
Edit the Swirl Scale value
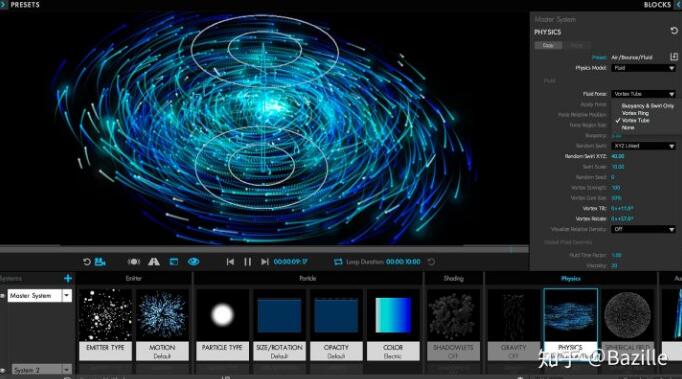618,167
